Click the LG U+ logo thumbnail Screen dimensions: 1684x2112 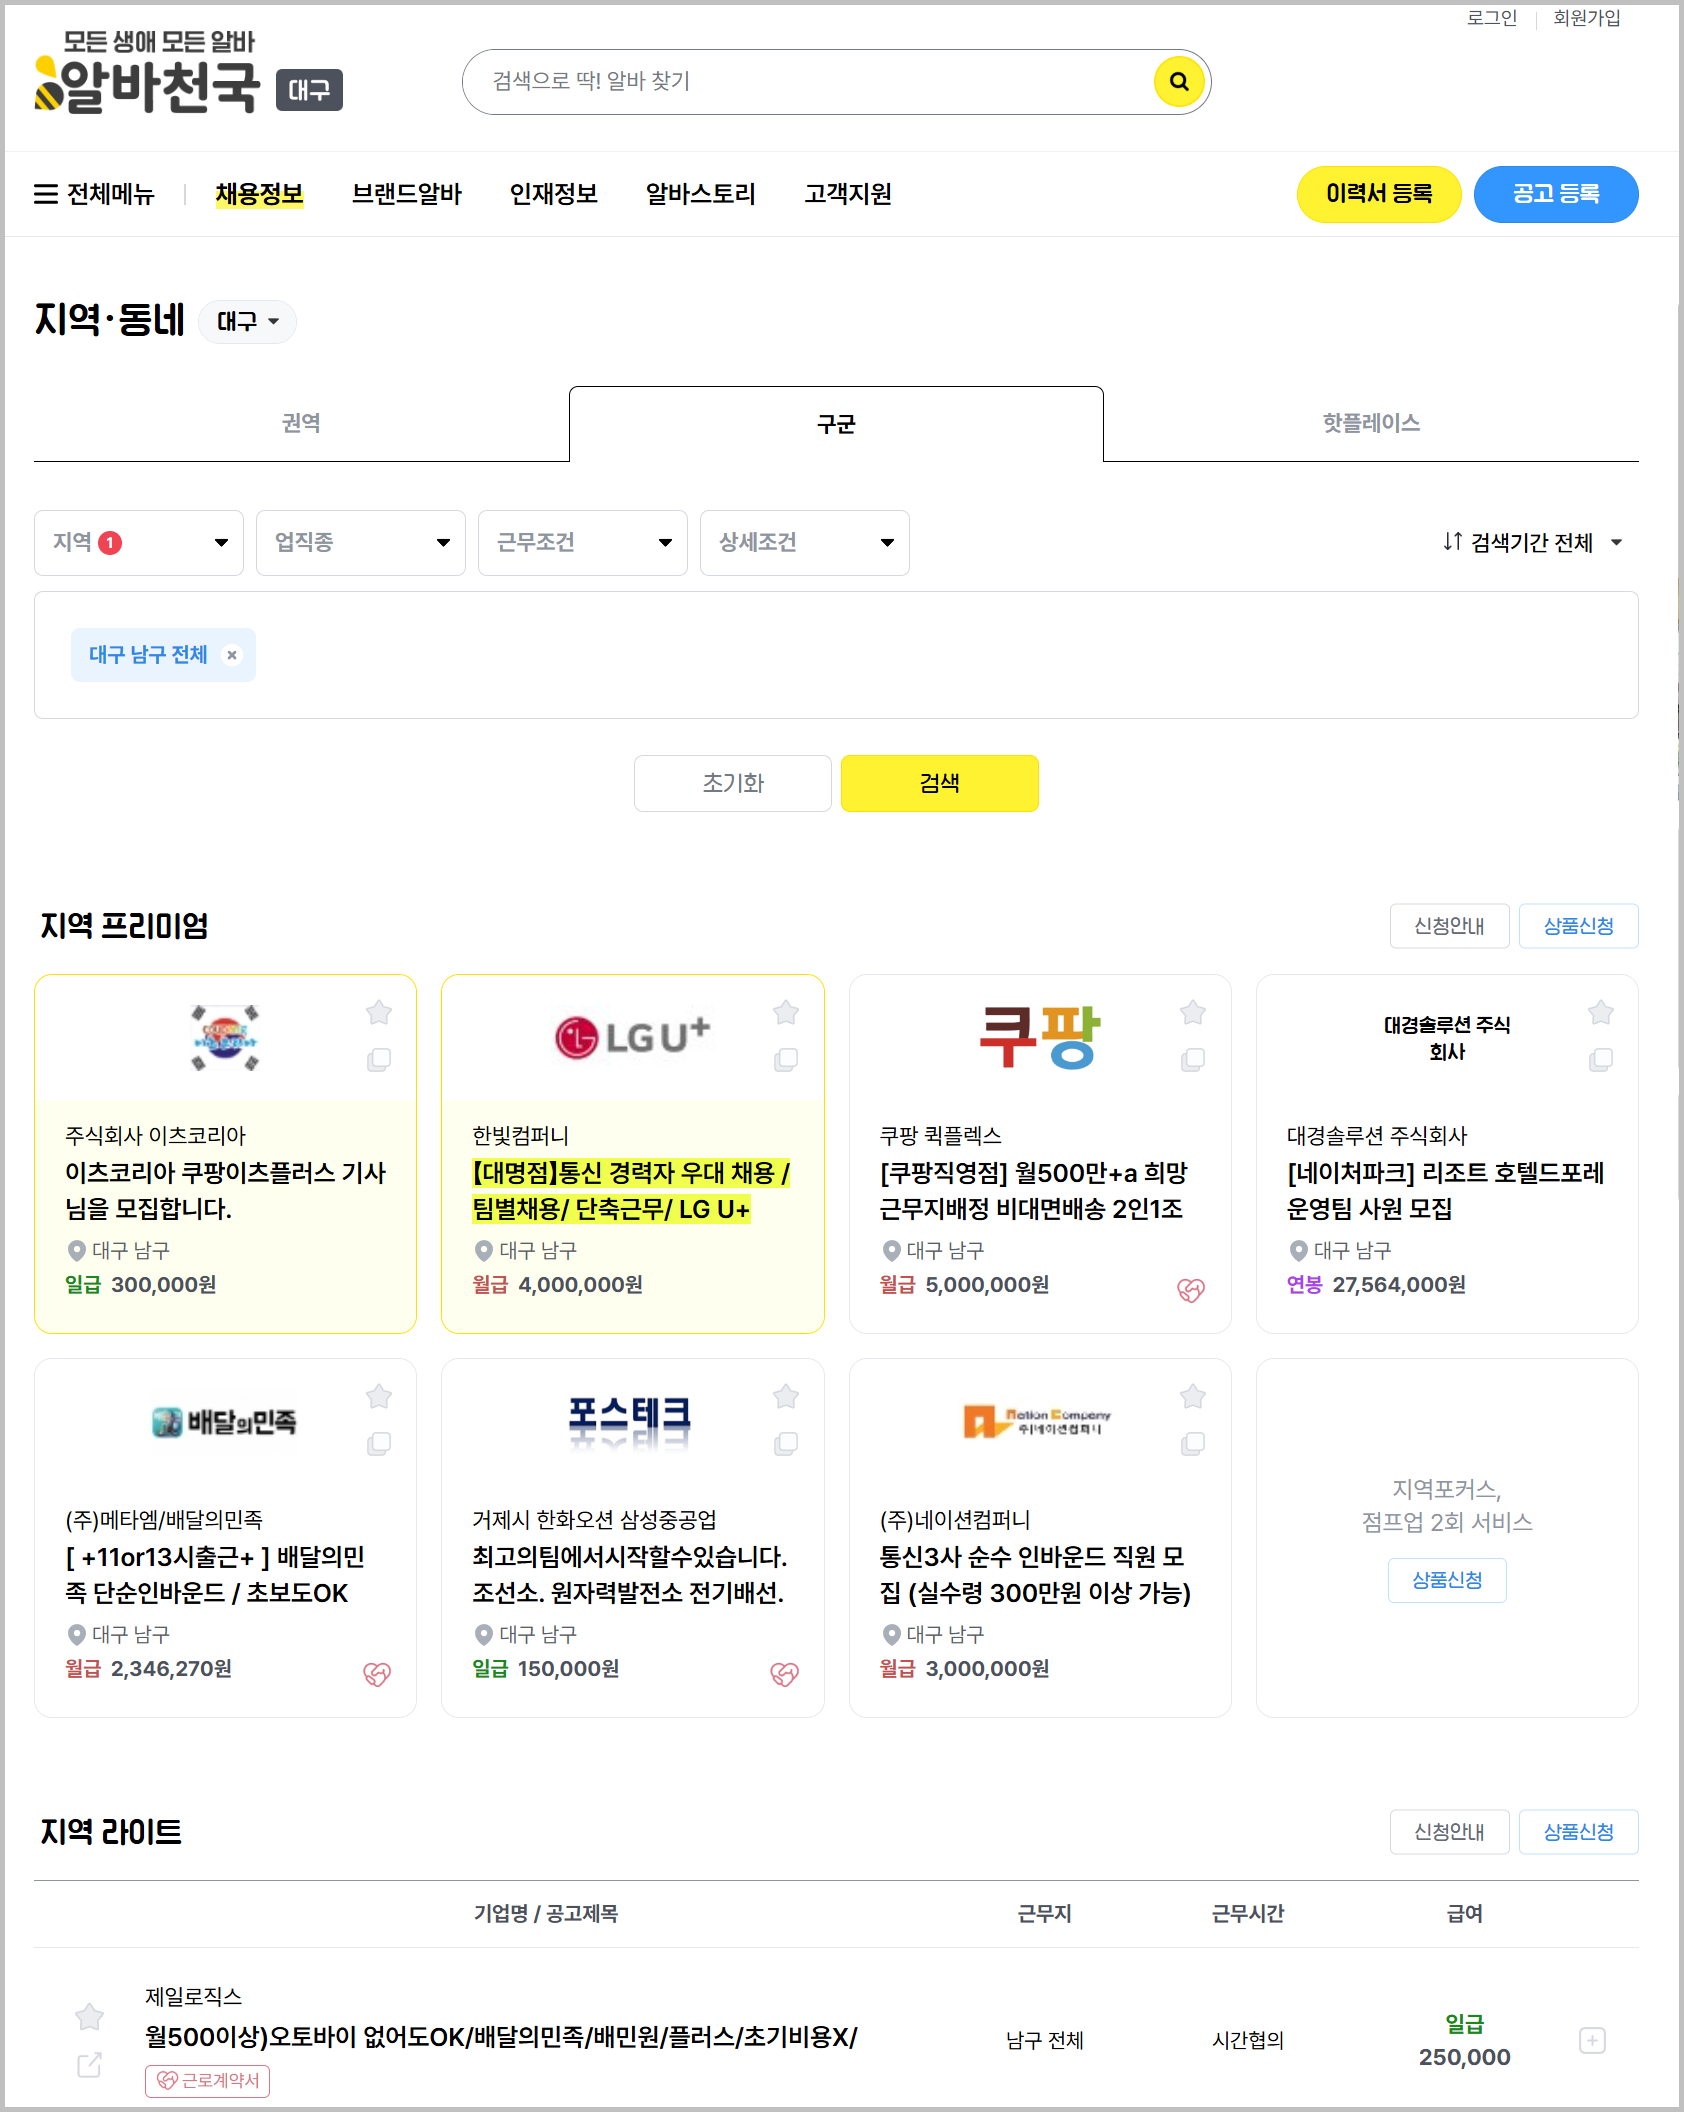tap(632, 1037)
